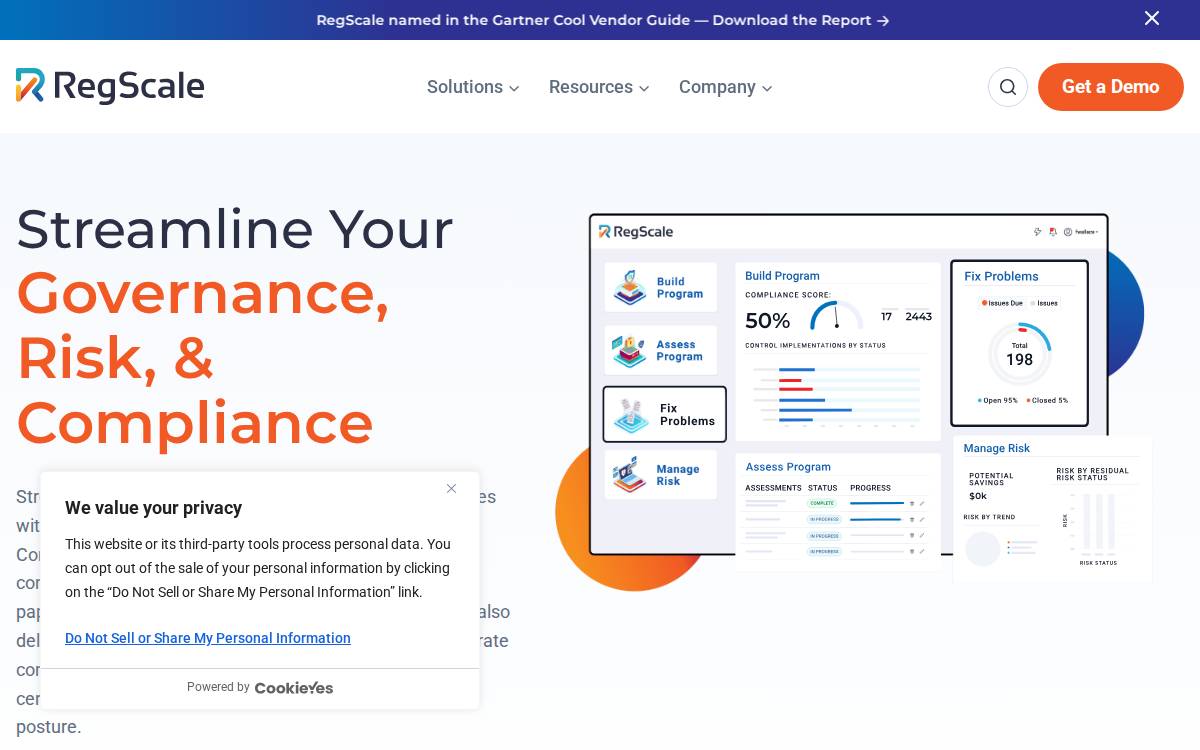This screenshot has width=1200, height=750.
Task: Click the 50% compliance score text
Action: (768, 321)
